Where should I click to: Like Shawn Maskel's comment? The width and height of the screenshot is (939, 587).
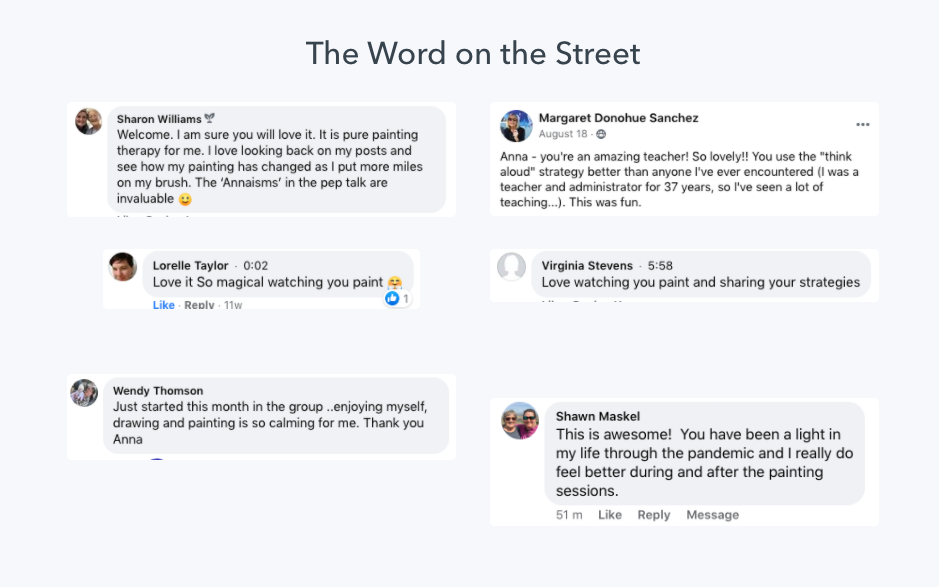(x=610, y=515)
